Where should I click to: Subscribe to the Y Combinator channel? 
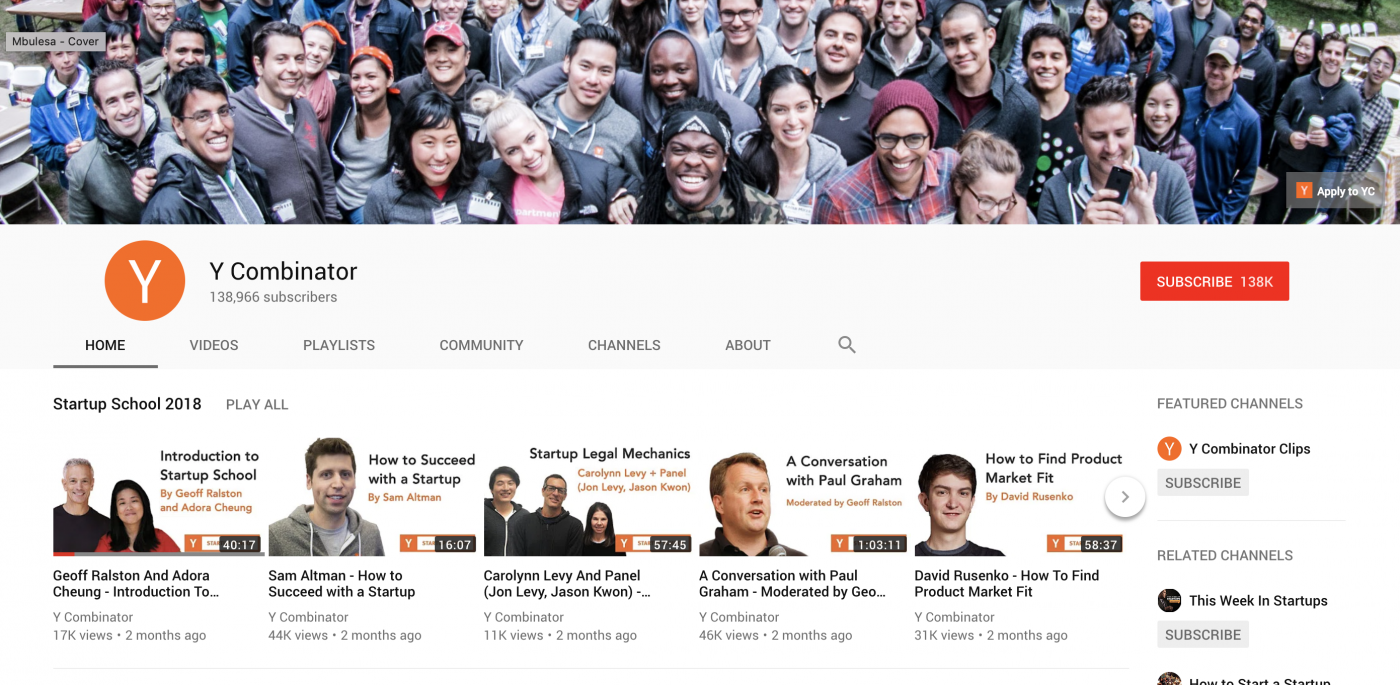pos(1214,281)
